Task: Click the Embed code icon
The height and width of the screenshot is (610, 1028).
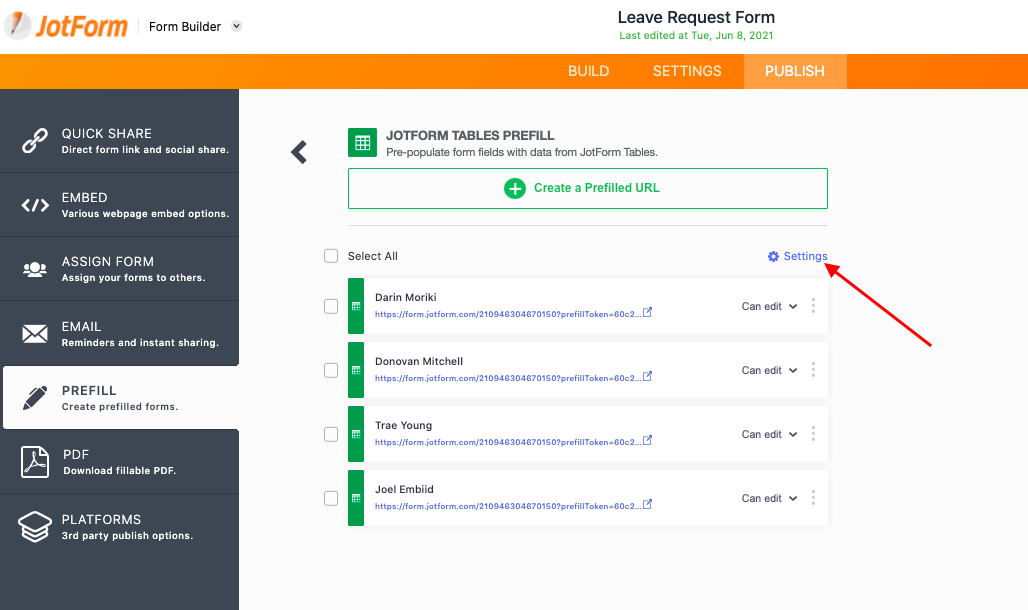Action: (35, 205)
